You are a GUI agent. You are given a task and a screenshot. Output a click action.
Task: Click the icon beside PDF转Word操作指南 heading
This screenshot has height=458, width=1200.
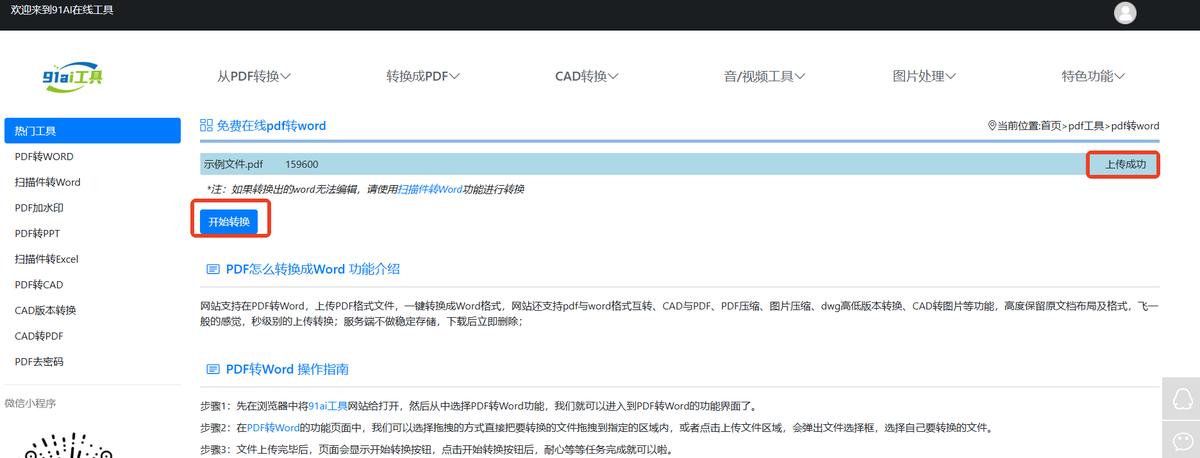click(x=212, y=370)
